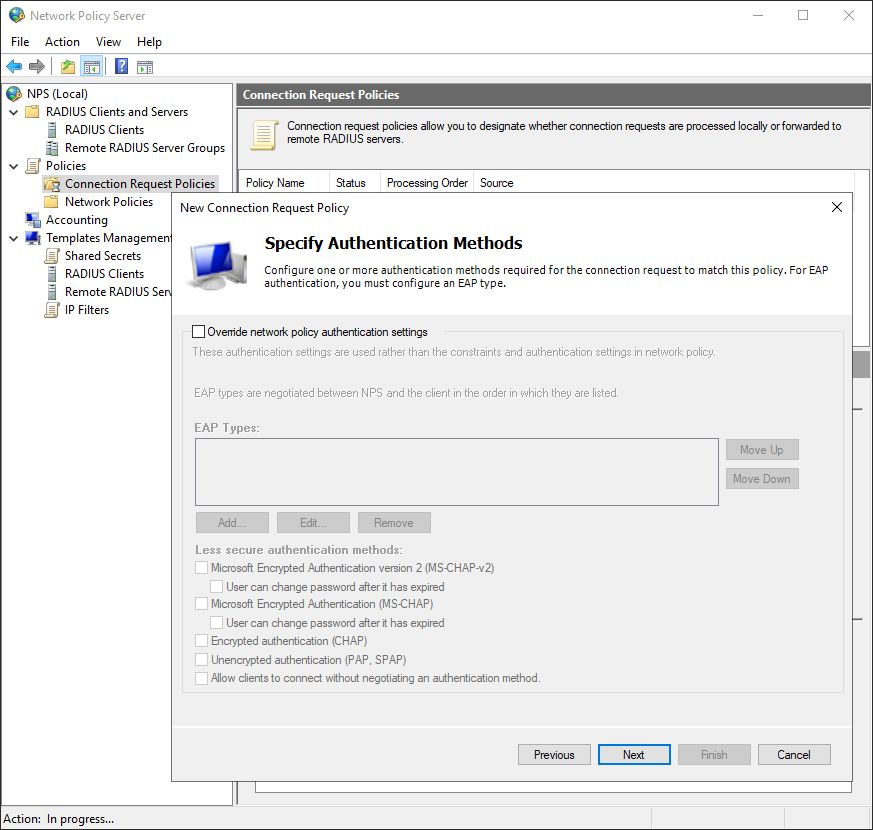Click the Connection Request Policies folder icon
Image resolution: width=873 pixels, height=830 pixels.
pos(52,184)
